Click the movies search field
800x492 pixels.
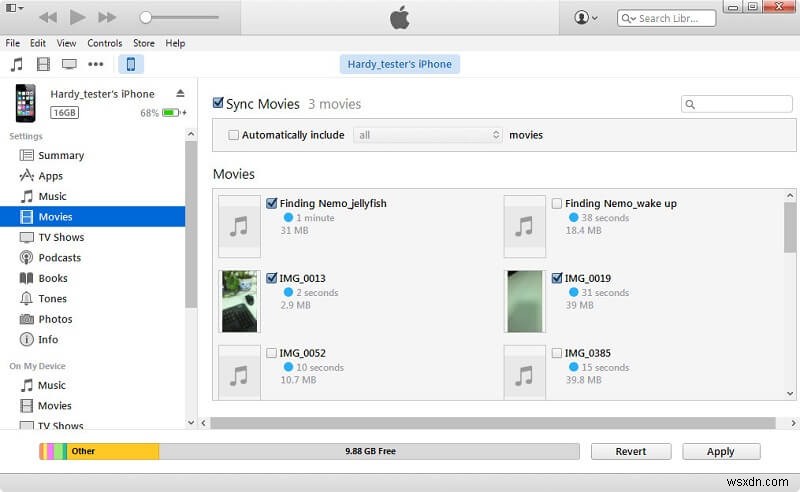(x=736, y=104)
